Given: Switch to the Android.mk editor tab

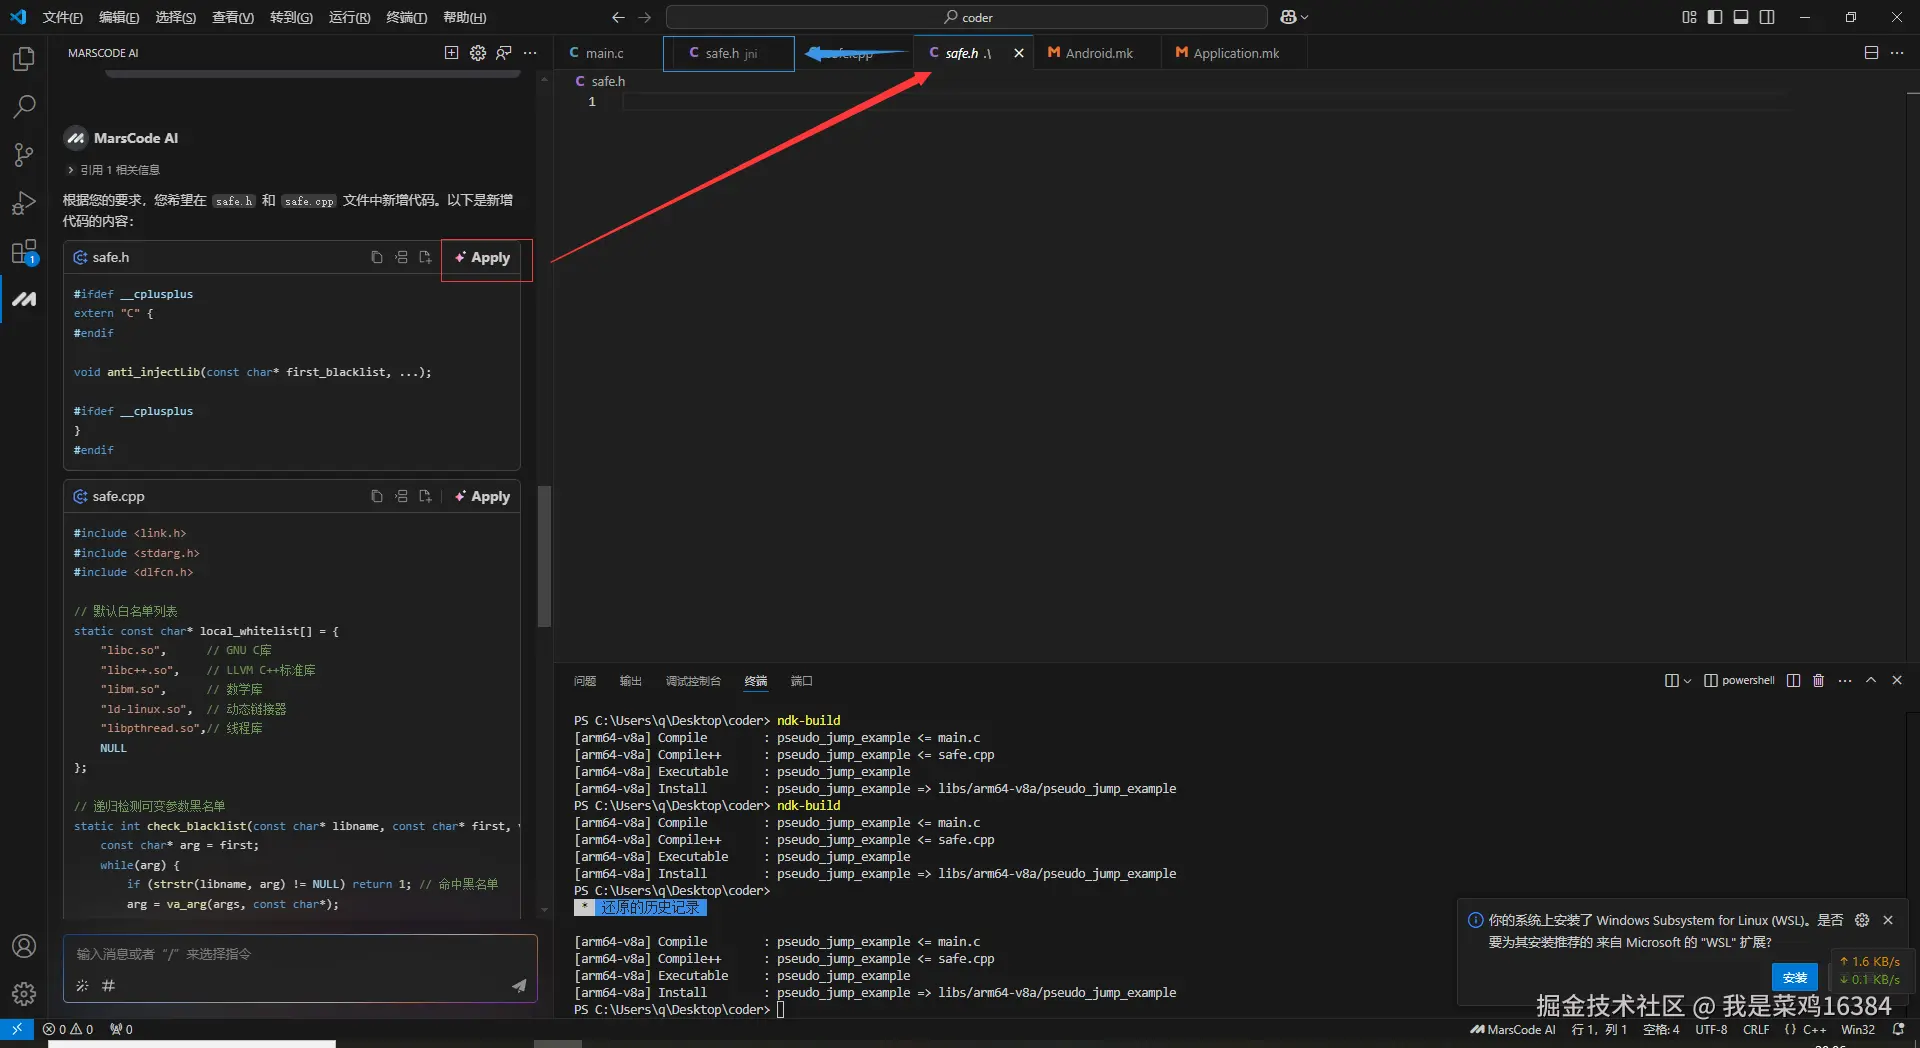Looking at the screenshot, I should [1099, 53].
